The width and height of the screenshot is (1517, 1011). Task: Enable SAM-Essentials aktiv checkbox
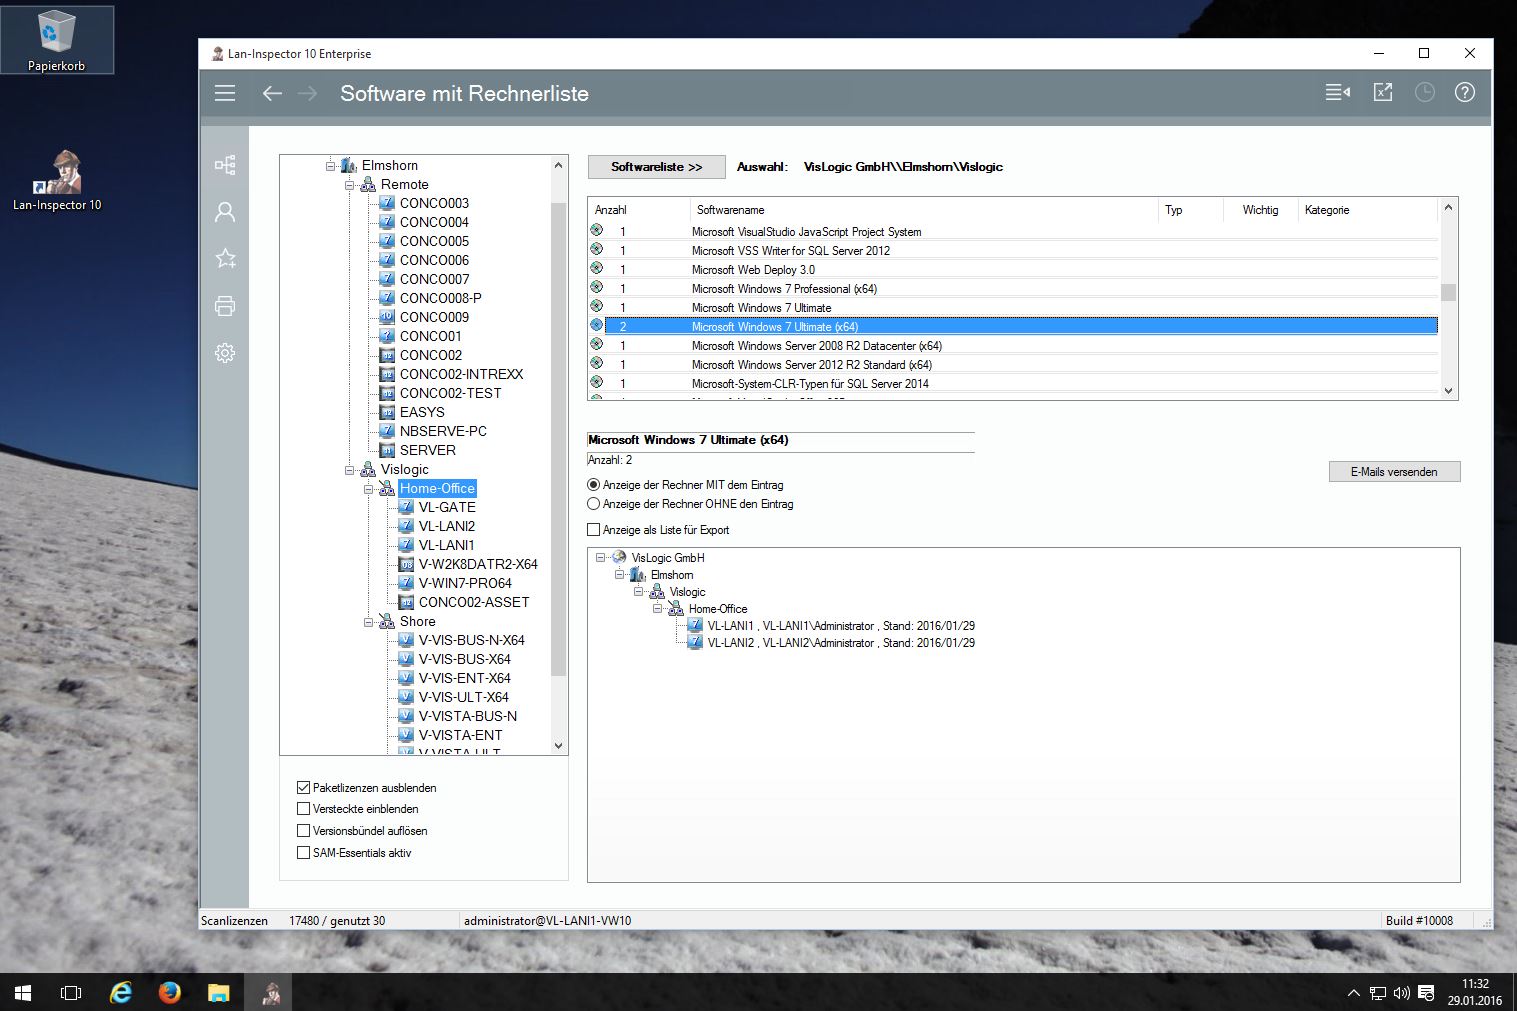pos(303,853)
